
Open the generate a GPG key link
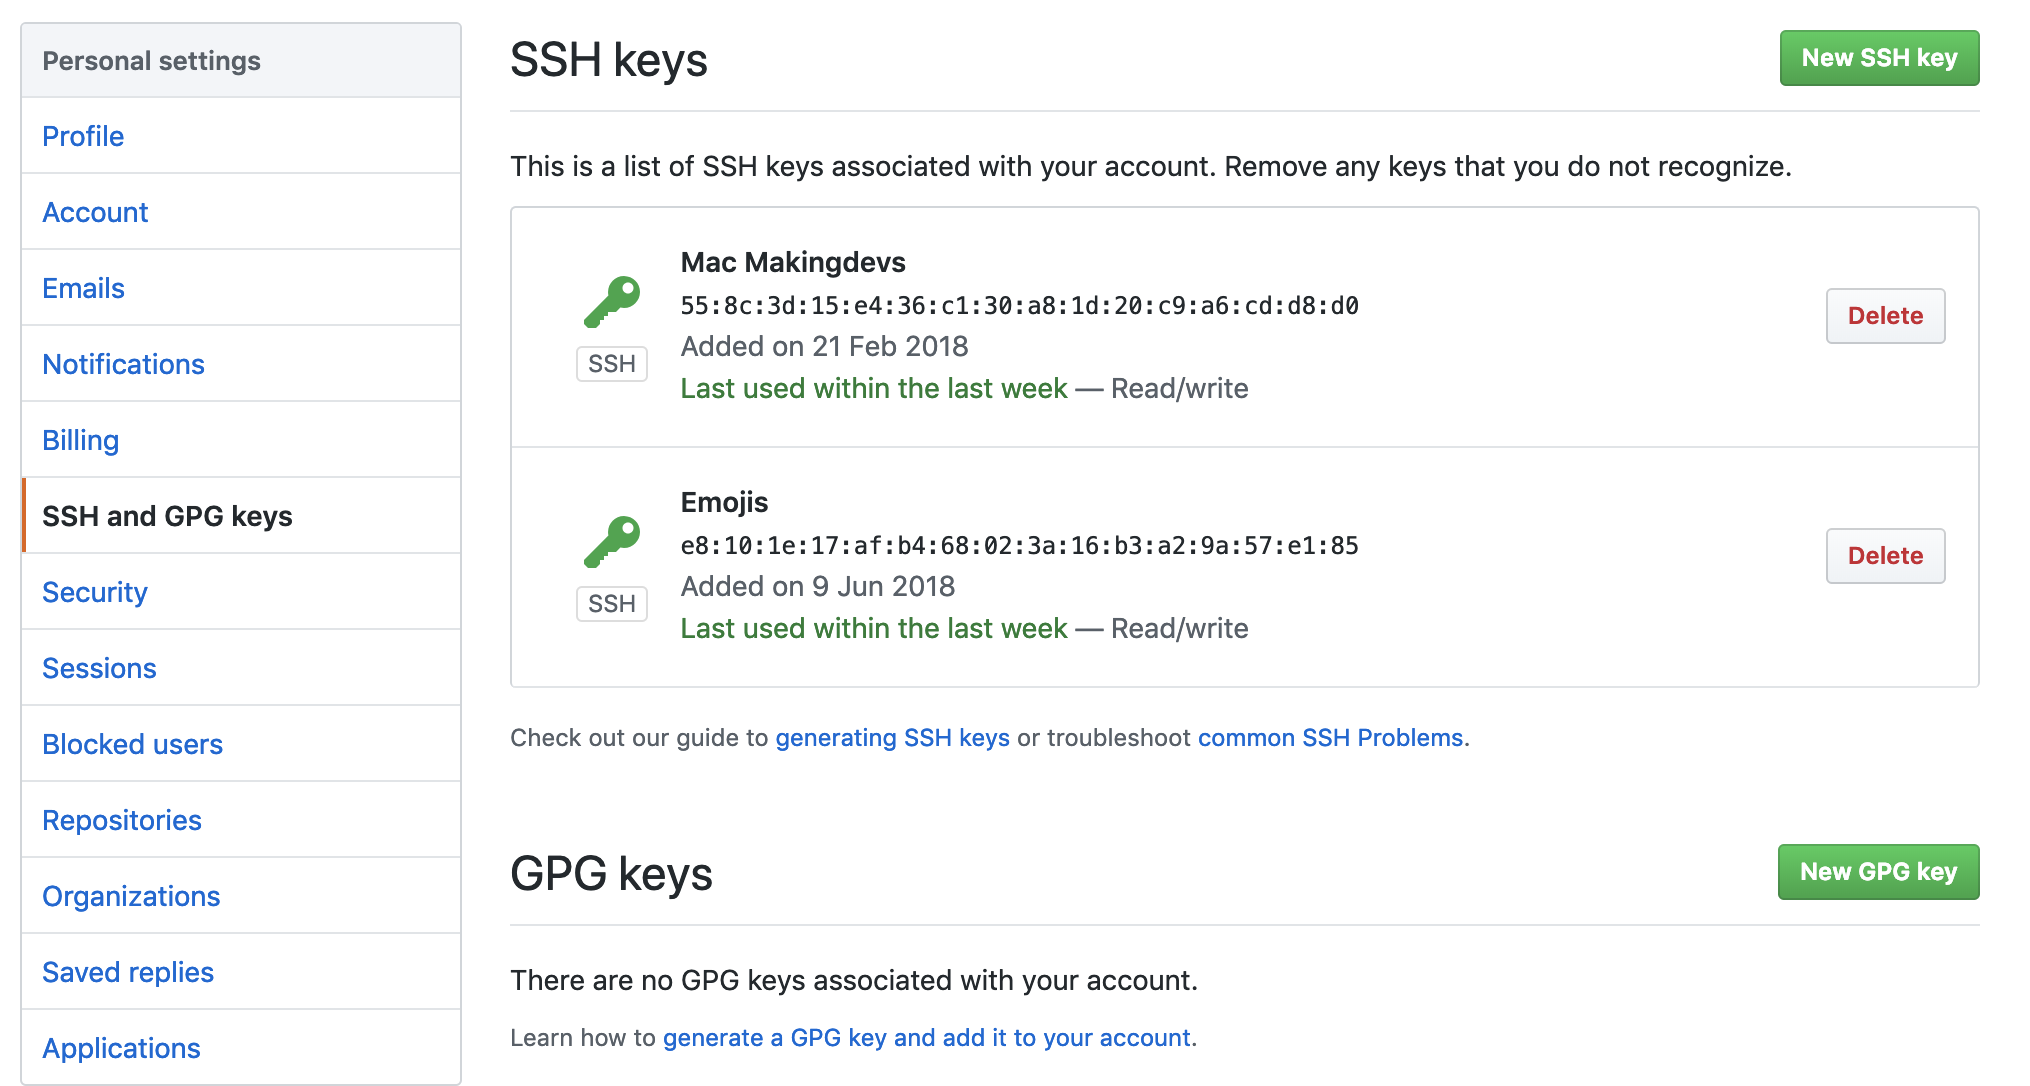pos(927,1038)
